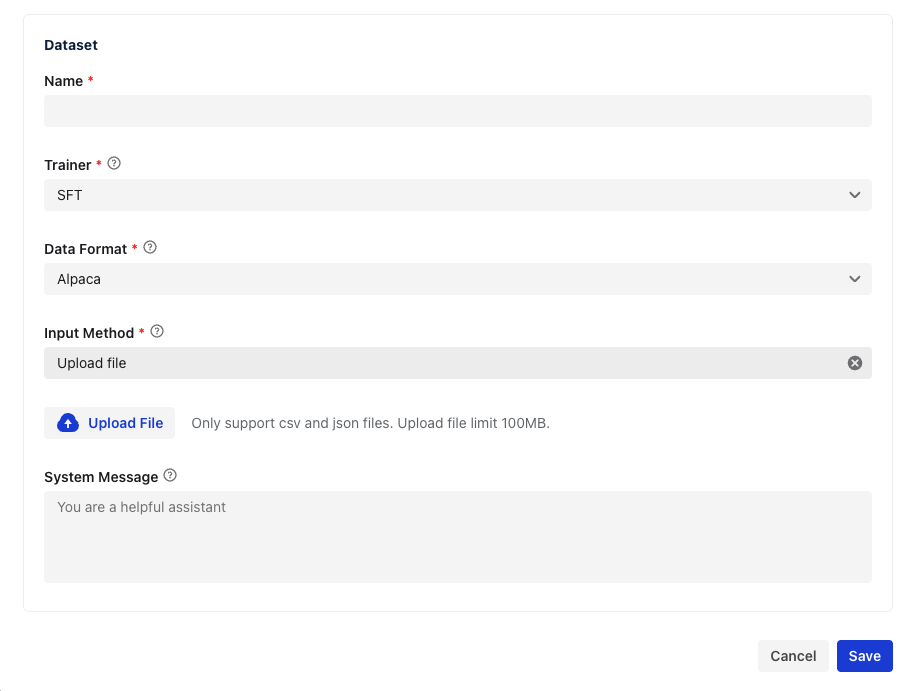The height and width of the screenshot is (691, 914).
Task: Open the Trainer dropdown showing SFT
Action: (440, 195)
